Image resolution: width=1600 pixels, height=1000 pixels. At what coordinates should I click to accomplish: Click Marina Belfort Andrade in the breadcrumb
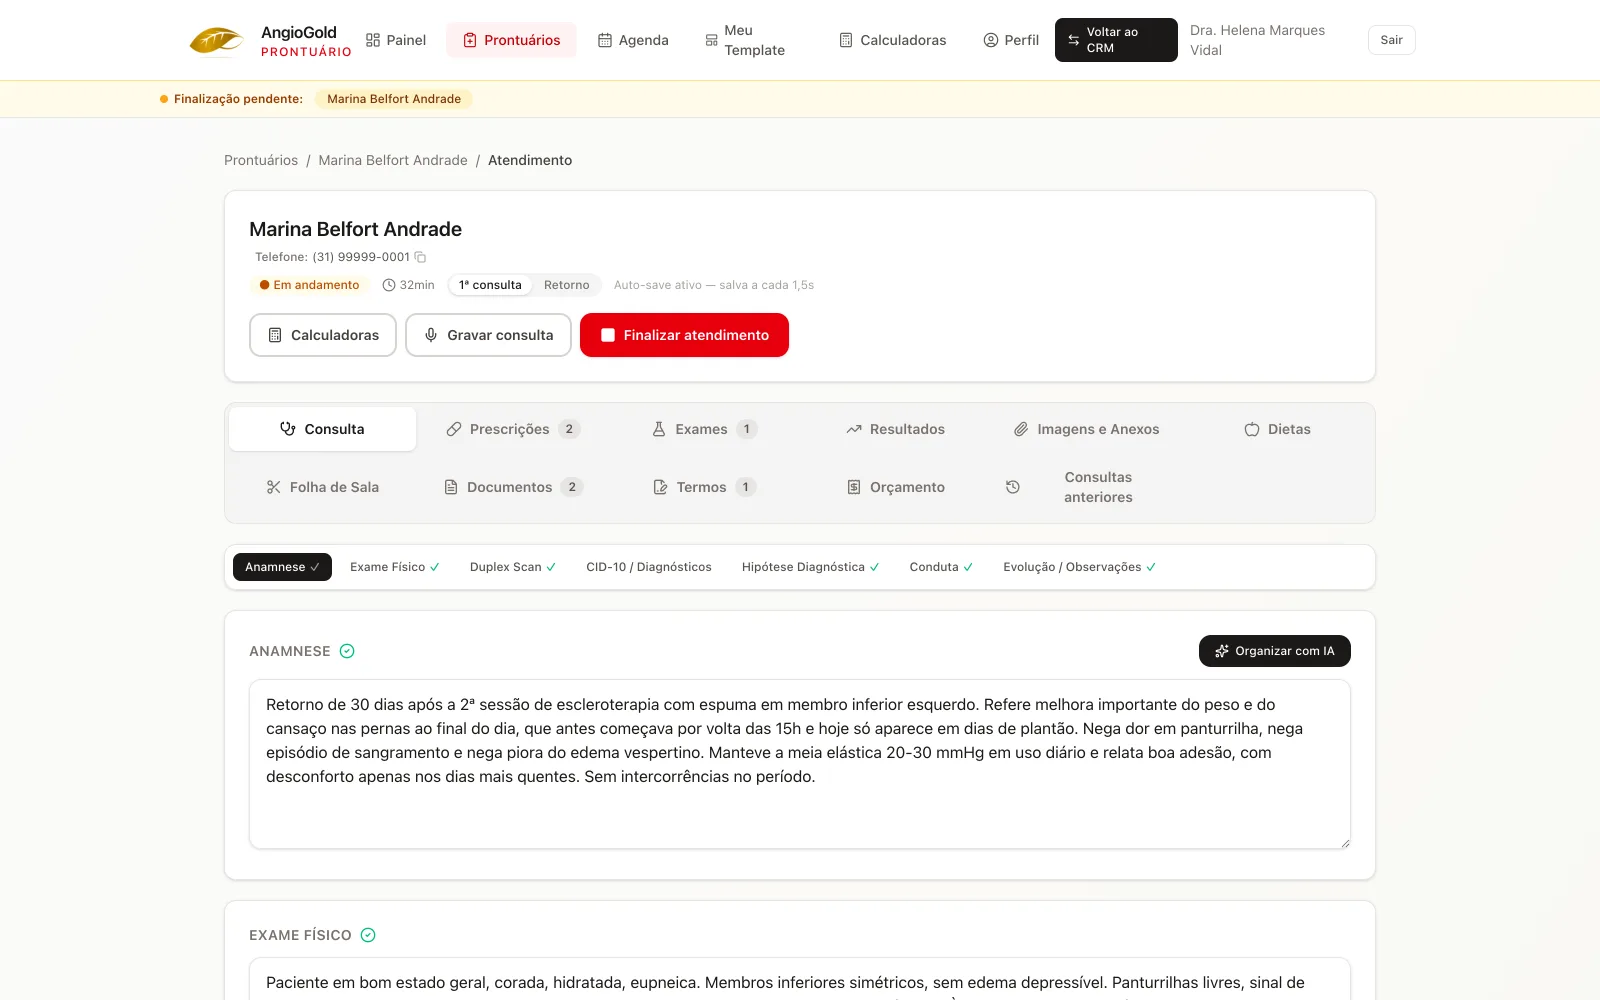393,160
